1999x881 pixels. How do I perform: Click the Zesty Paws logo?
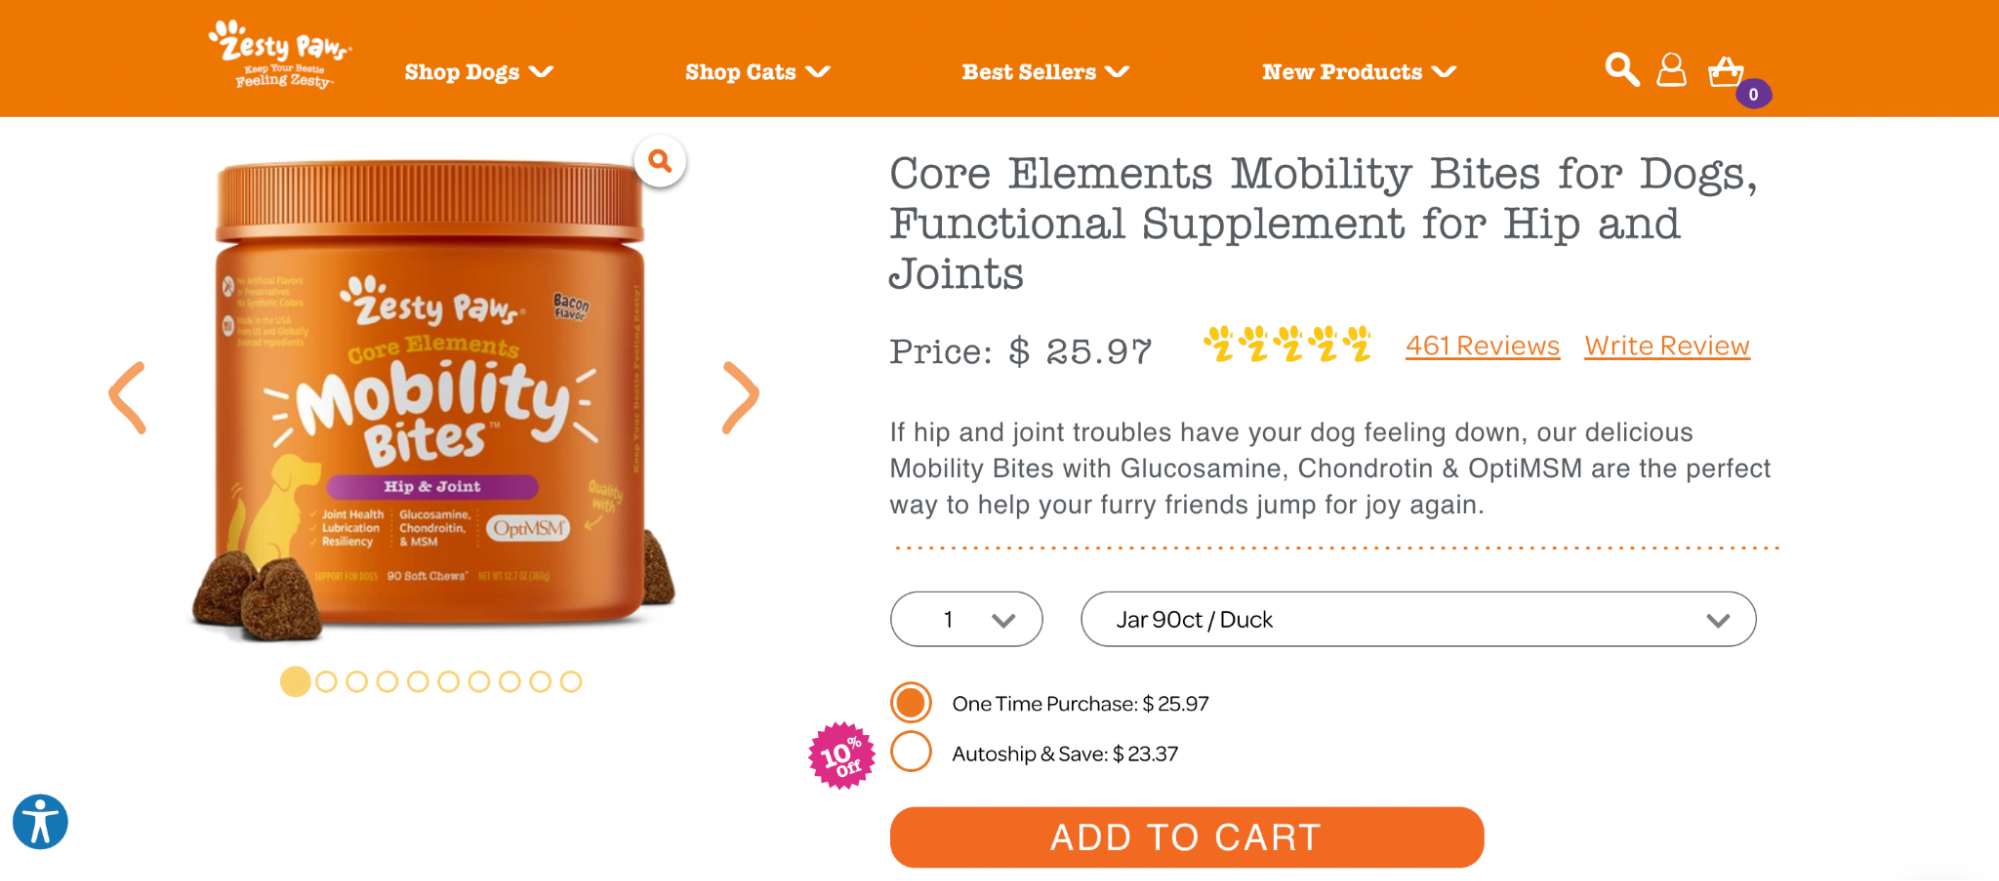pos(280,56)
